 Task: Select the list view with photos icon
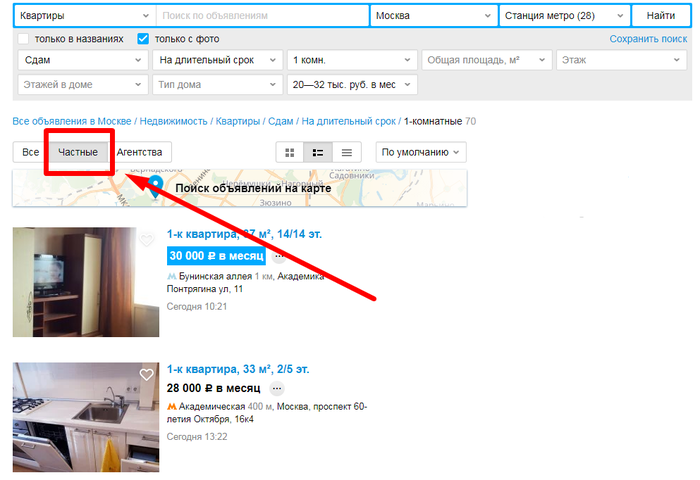[x=318, y=153]
